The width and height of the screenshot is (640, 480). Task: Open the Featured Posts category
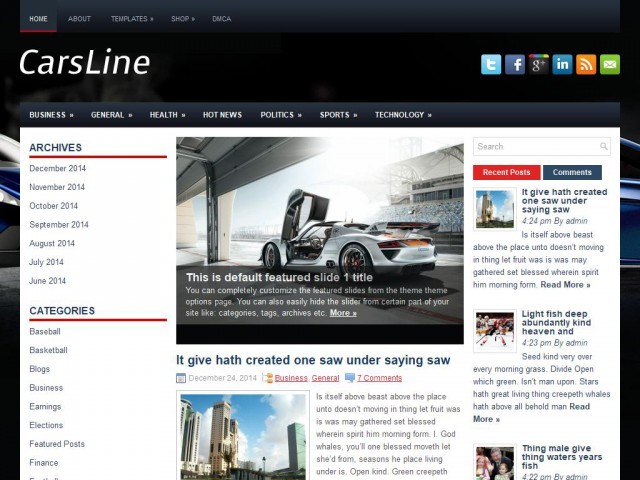tap(57, 444)
